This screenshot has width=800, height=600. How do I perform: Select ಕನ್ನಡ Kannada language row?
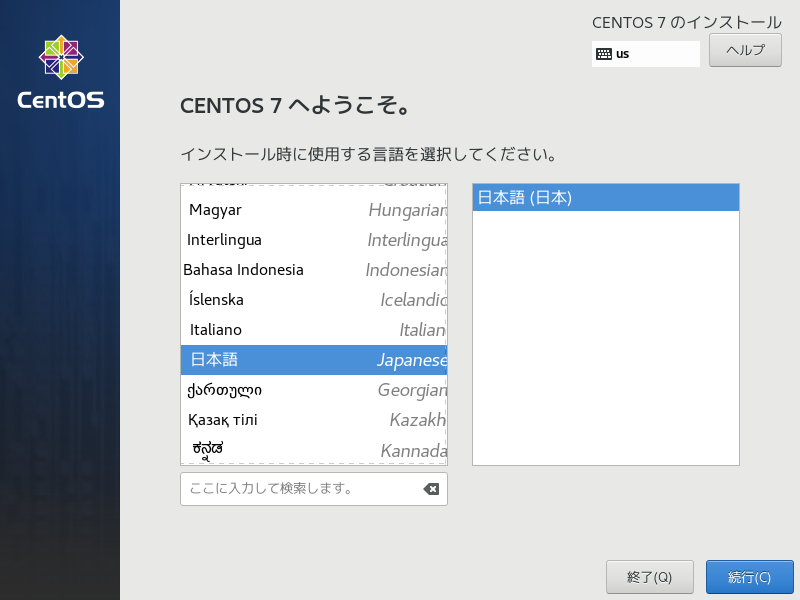314,449
